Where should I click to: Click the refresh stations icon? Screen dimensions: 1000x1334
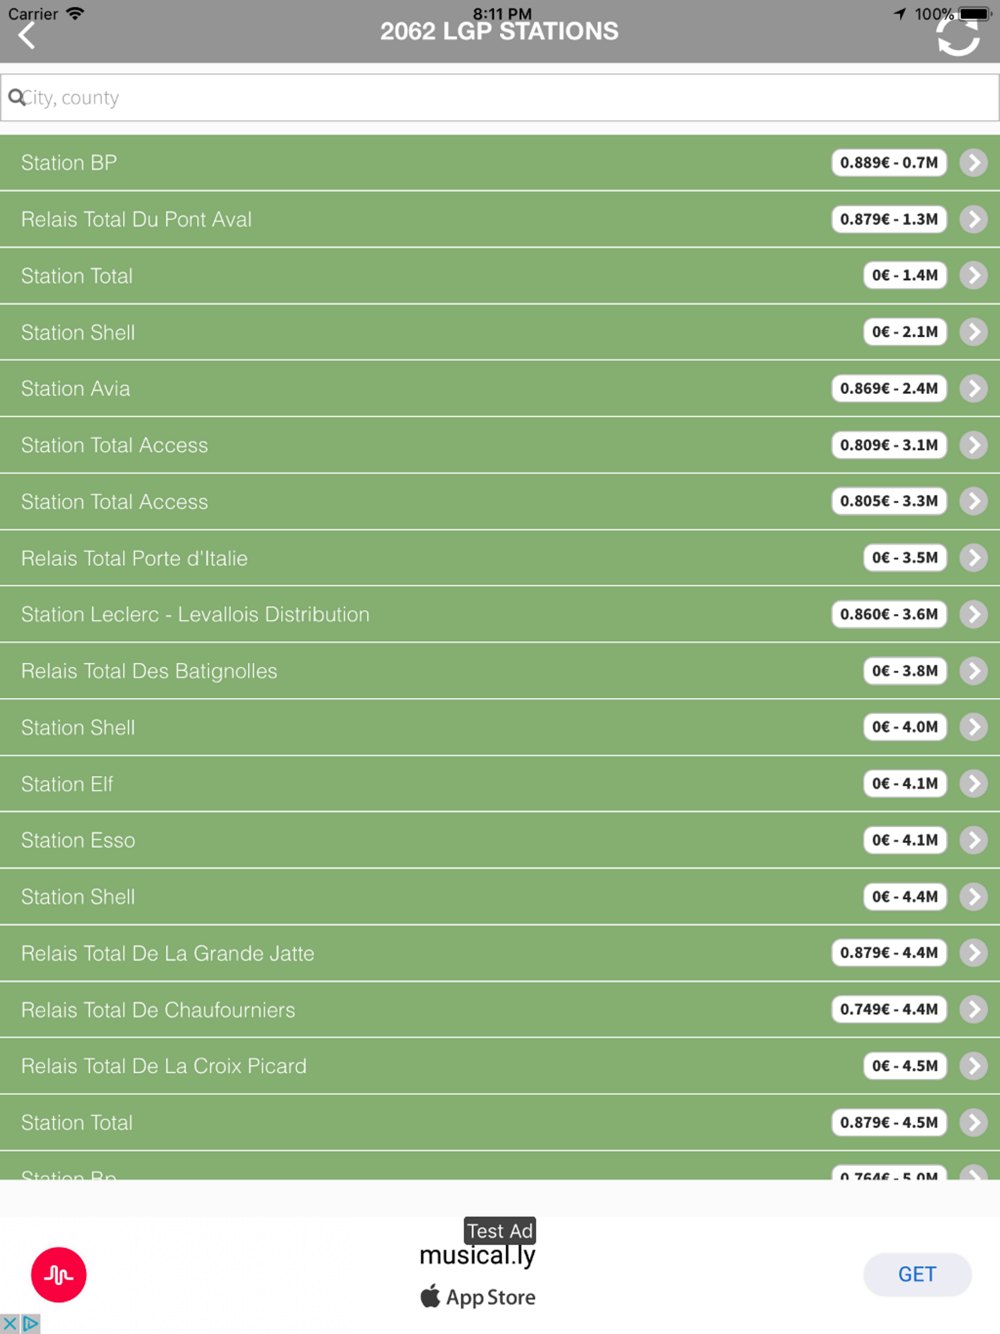point(957,36)
